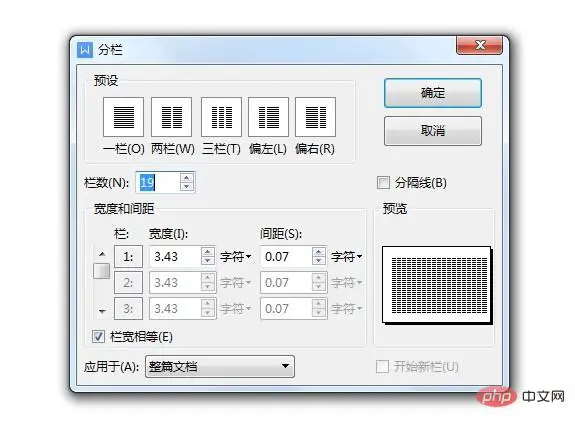Click the 取消 cancel button
Viewport: 575px width, 429px height.
pos(433,131)
